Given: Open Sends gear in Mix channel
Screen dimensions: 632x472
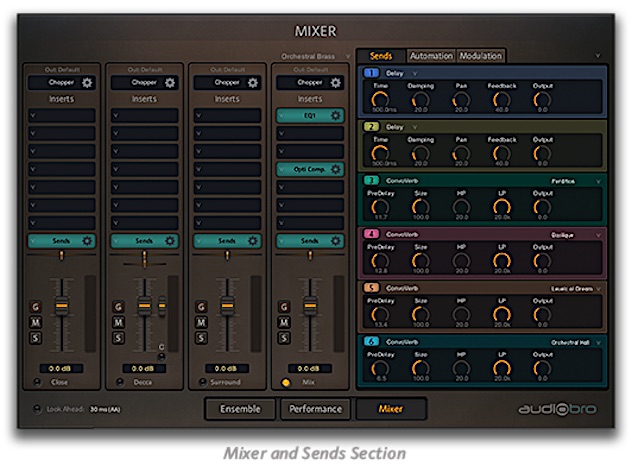Looking at the screenshot, I should (x=335, y=241).
